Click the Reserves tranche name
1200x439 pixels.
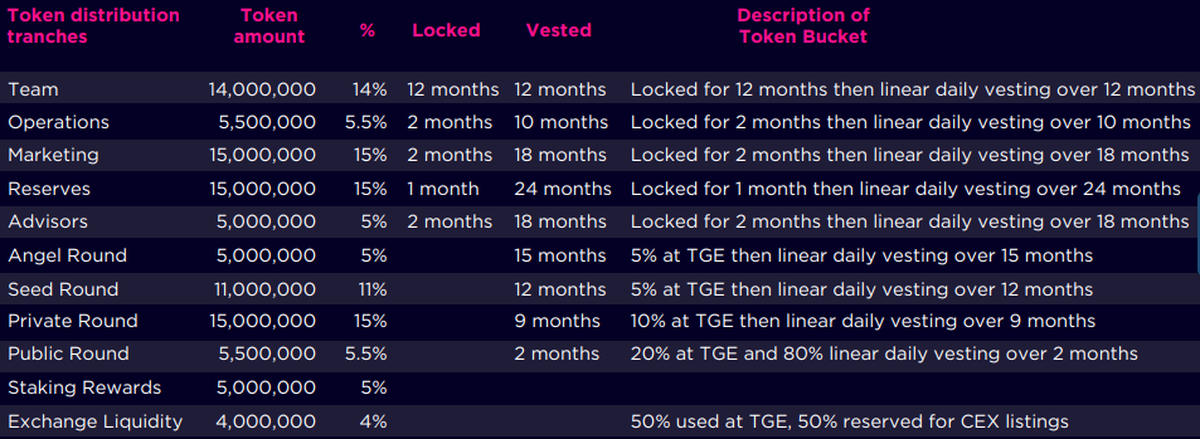click(49, 189)
